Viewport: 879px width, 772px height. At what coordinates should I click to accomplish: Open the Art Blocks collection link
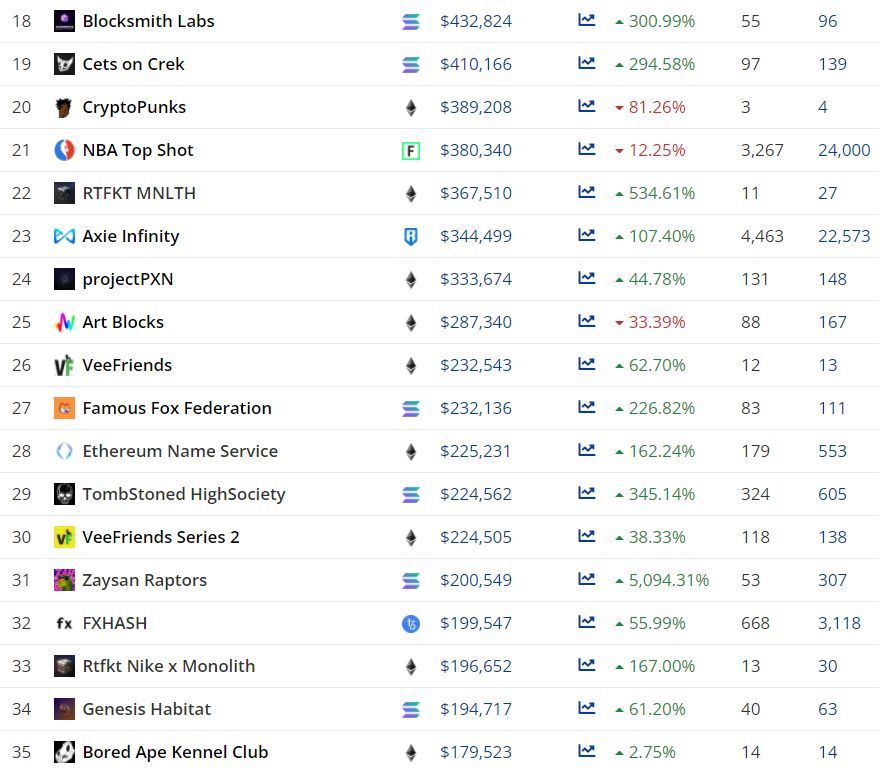click(x=123, y=322)
